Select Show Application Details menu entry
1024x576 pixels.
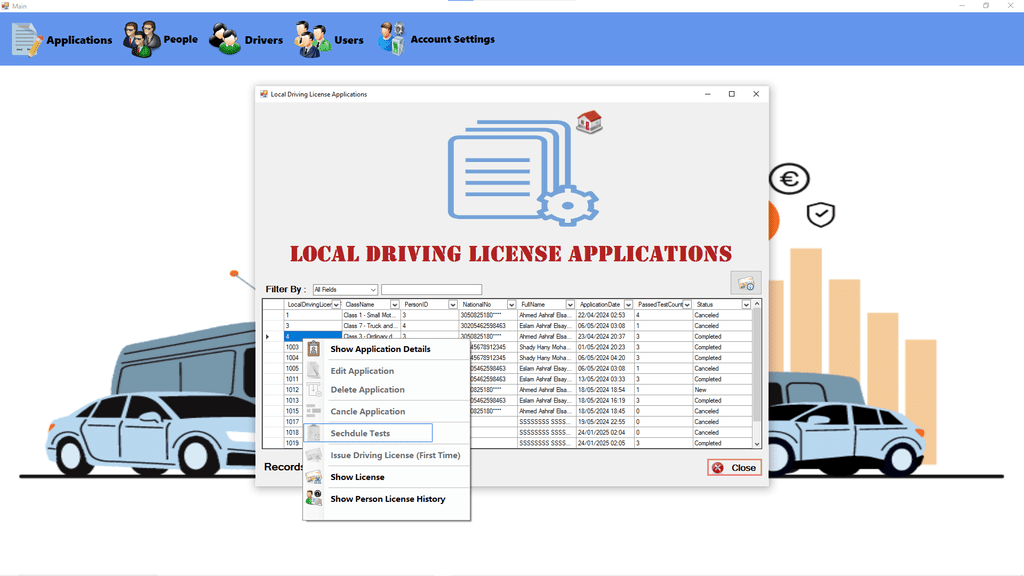pos(380,349)
